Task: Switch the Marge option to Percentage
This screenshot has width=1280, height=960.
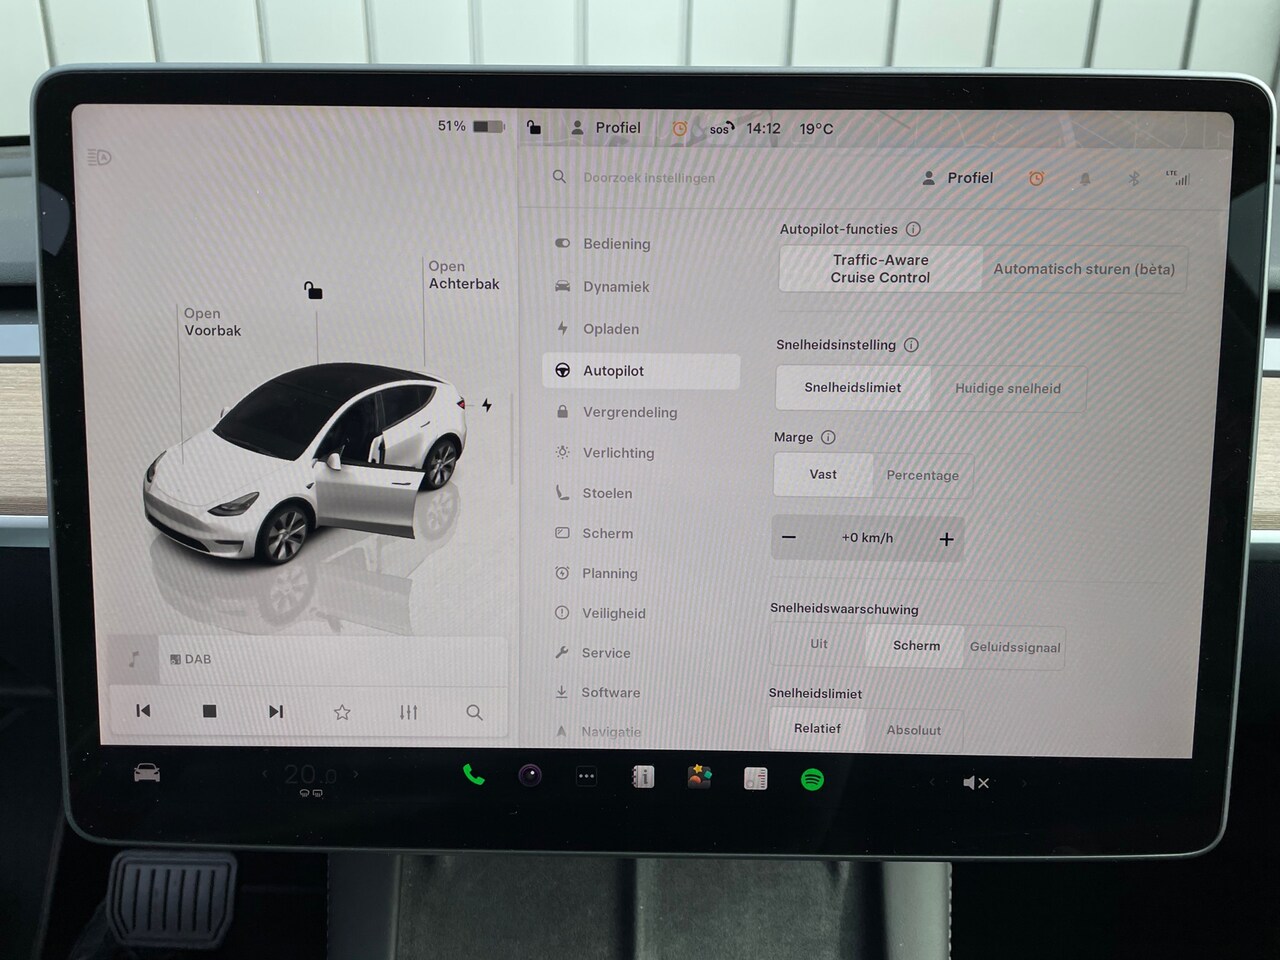Action: click(x=922, y=476)
